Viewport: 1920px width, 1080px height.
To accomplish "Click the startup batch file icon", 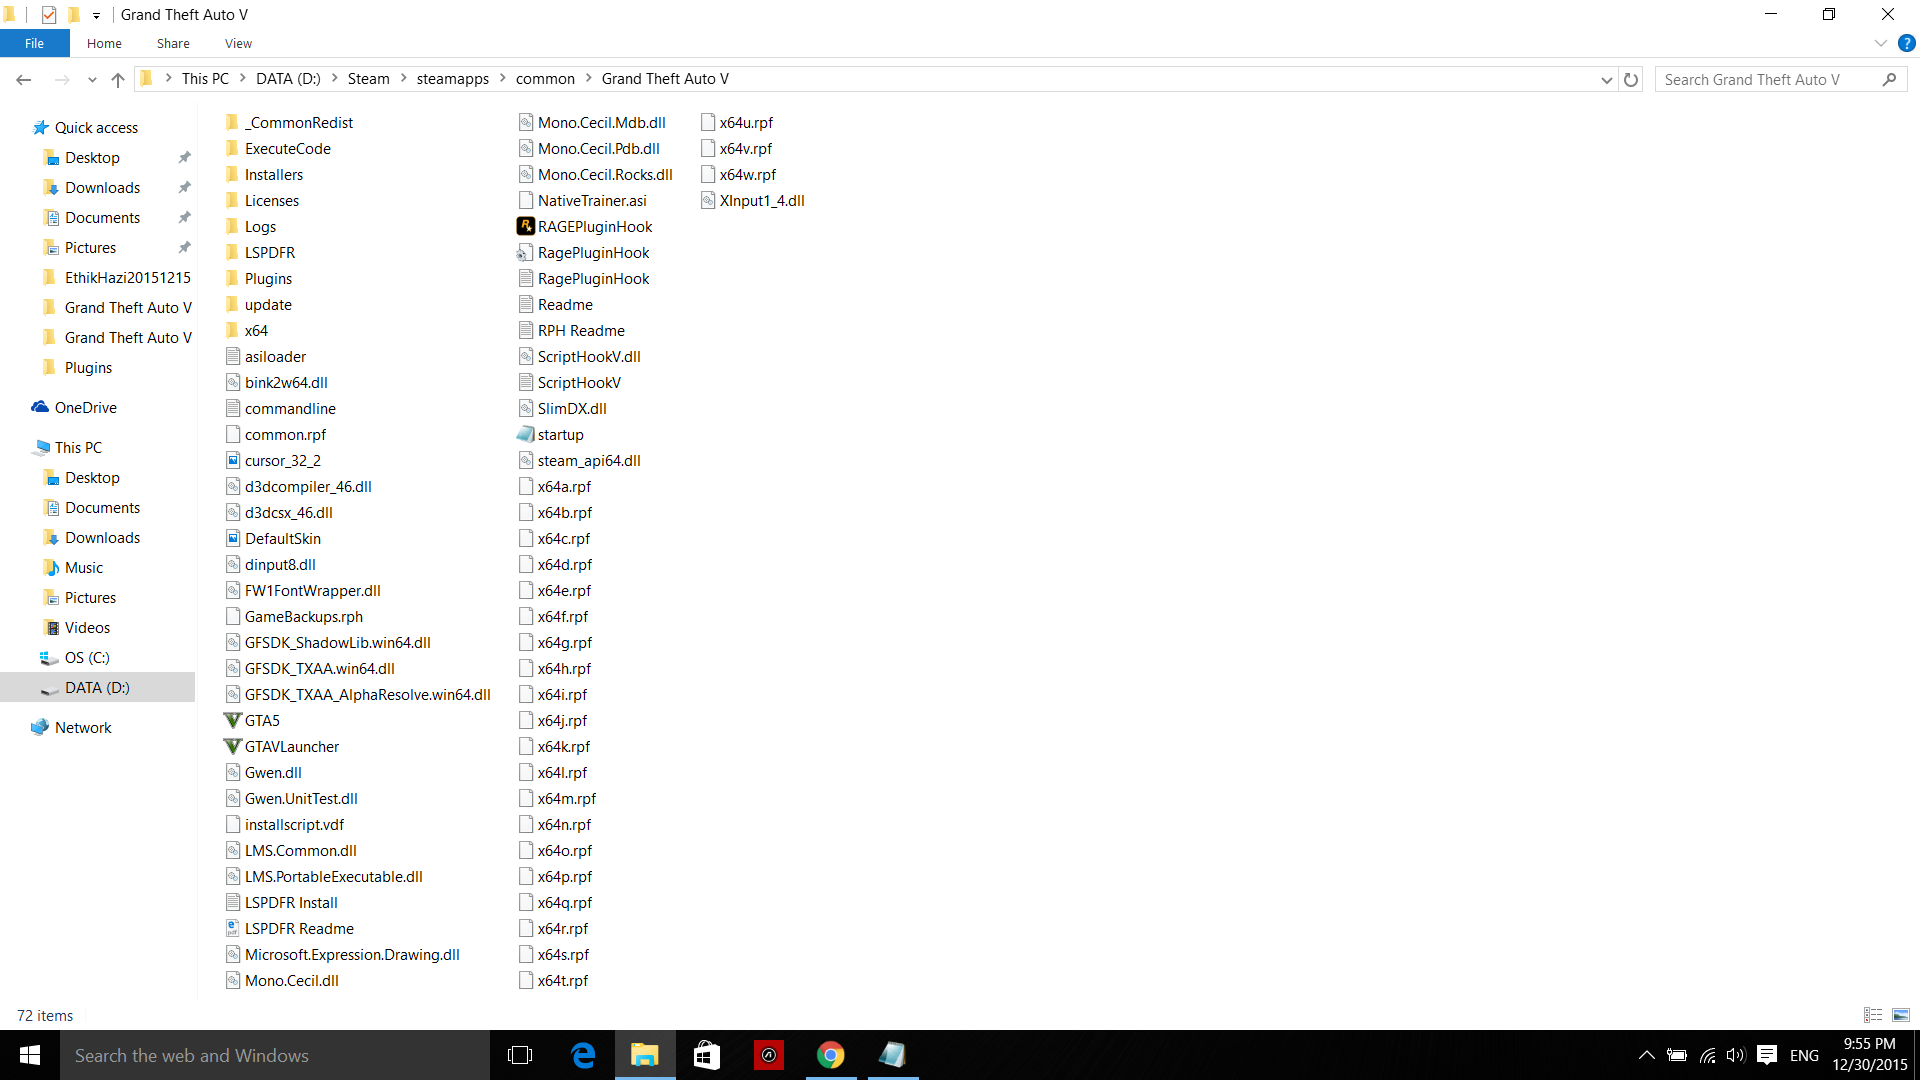I will 525,434.
